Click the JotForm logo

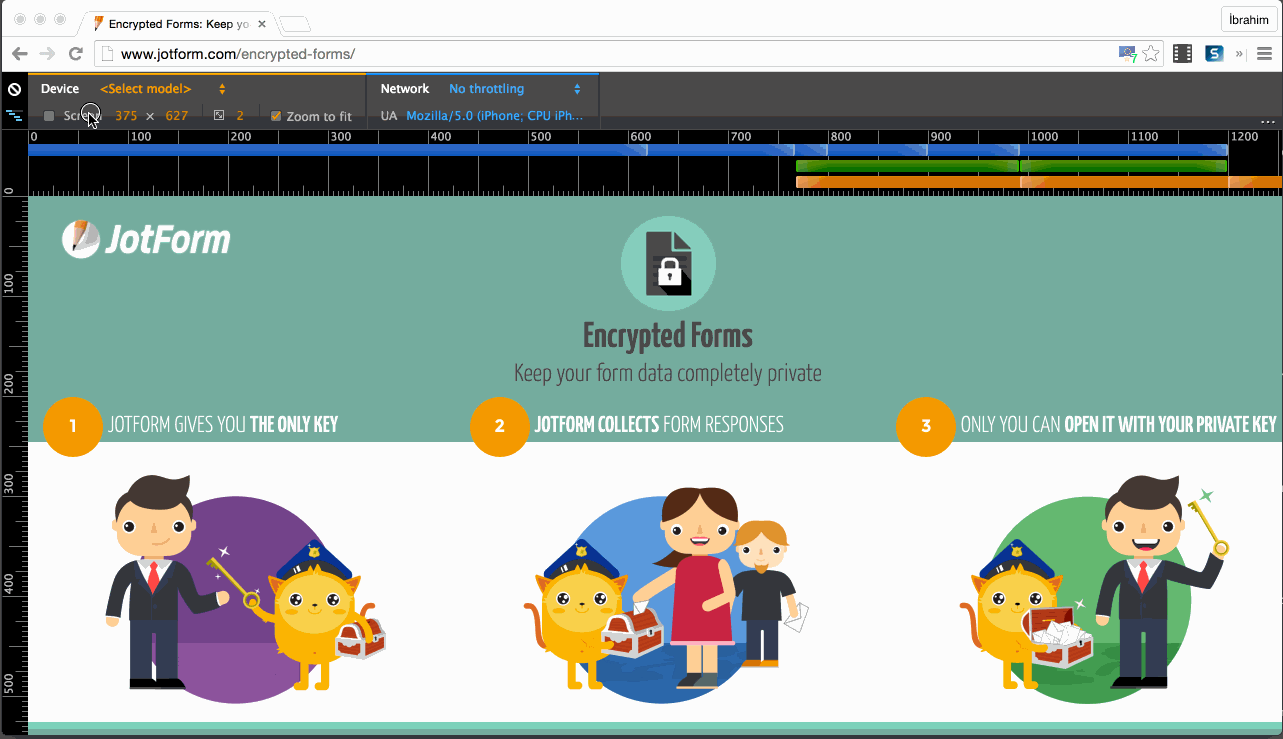point(146,240)
